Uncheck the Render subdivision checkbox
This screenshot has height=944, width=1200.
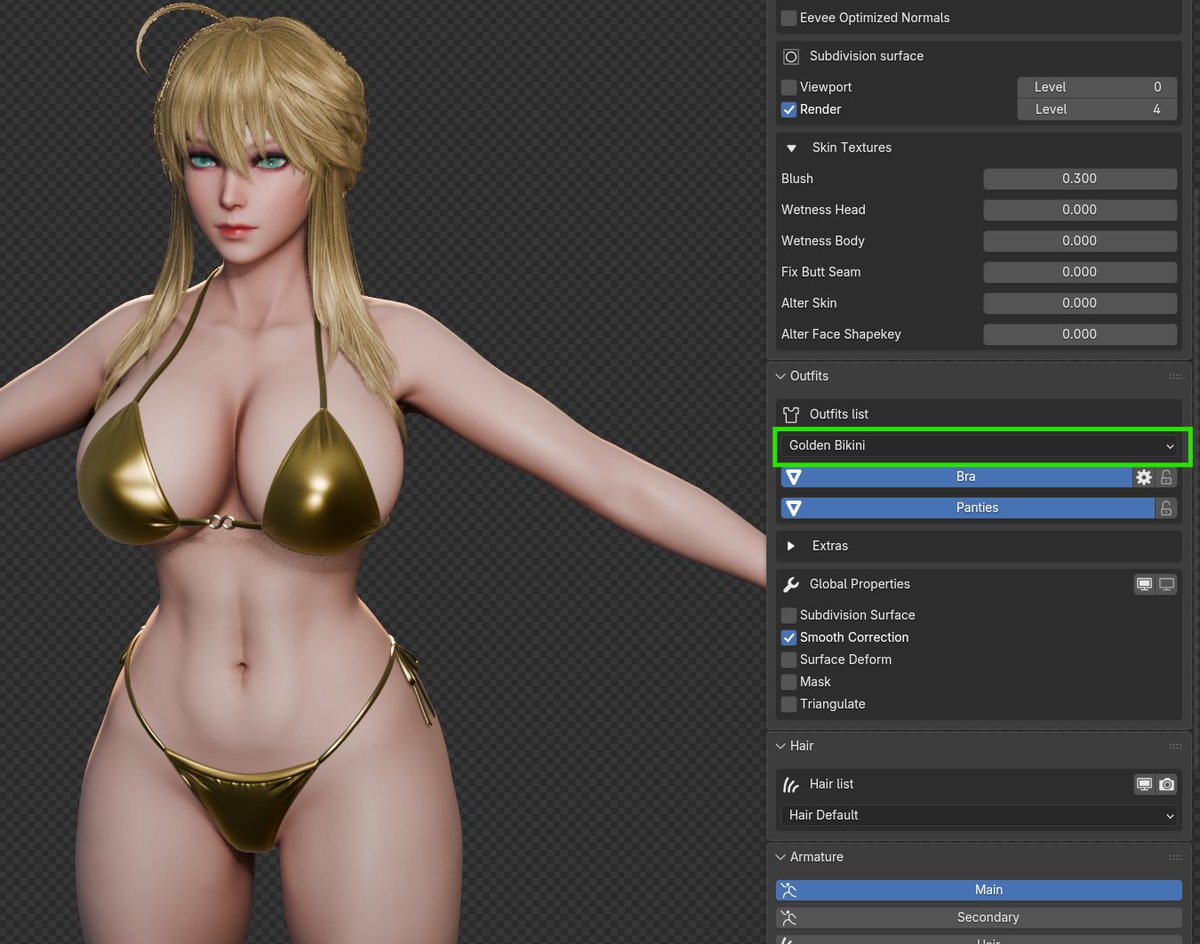tap(789, 109)
